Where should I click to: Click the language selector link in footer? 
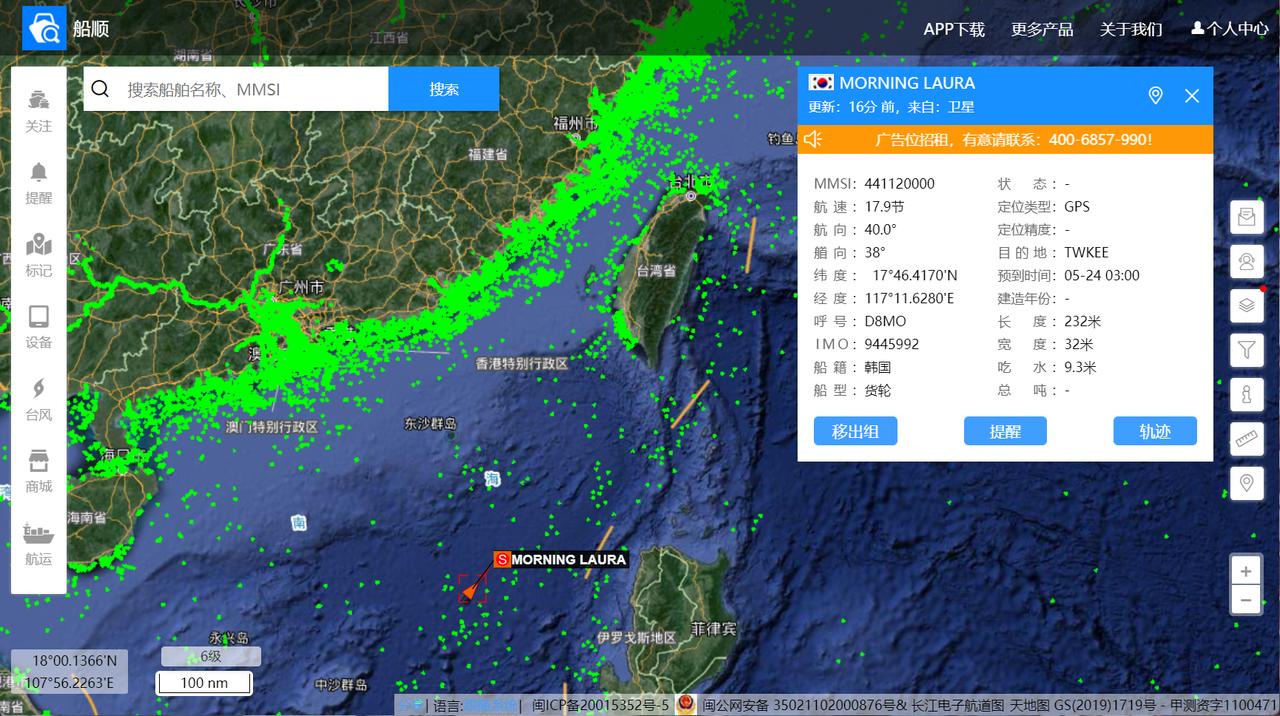pos(490,706)
